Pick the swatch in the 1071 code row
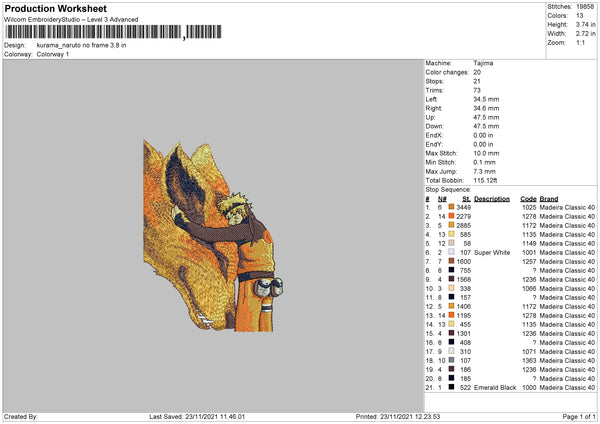600x424 pixels. point(451,351)
